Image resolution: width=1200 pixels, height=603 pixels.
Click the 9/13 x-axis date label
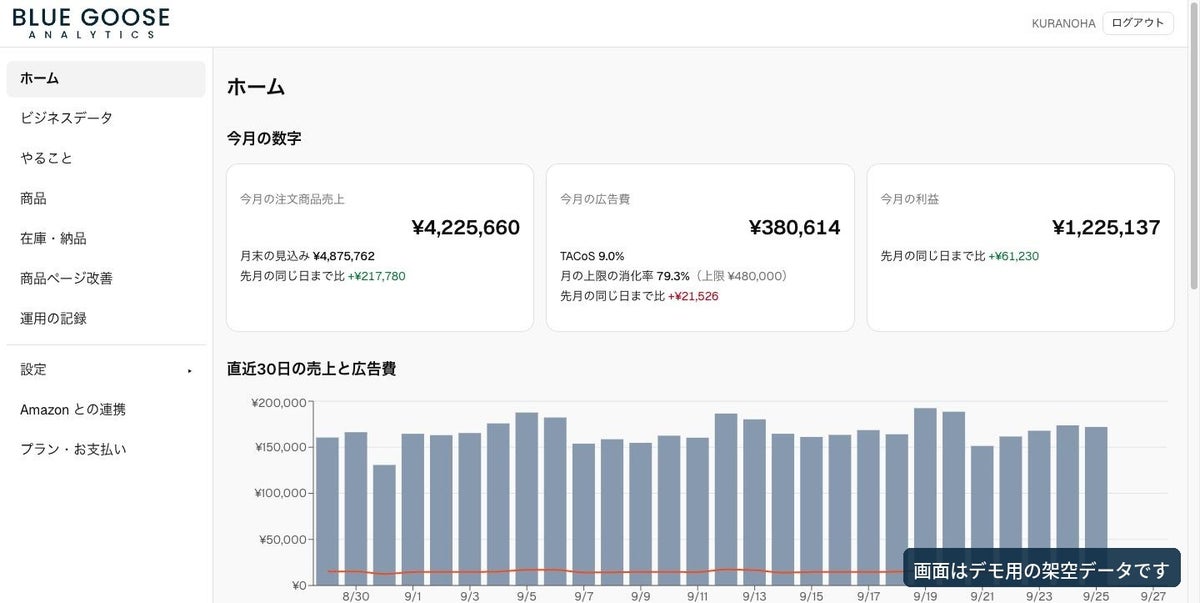(x=755, y=596)
